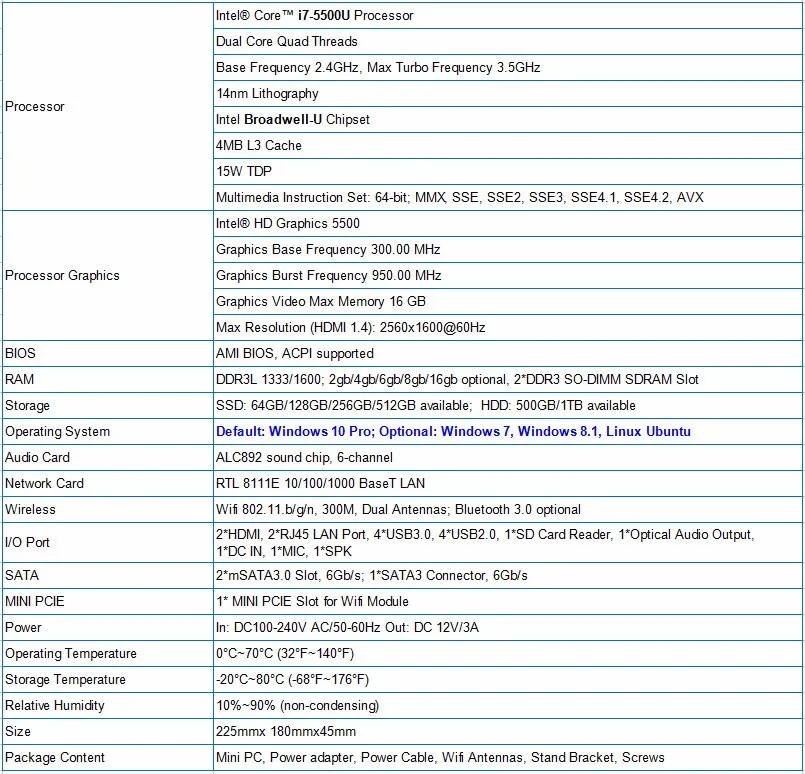Screen dimensions: 805x774
Task: Select '1* MINI PCIE Slot for Wifi Module'
Action: point(508,602)
